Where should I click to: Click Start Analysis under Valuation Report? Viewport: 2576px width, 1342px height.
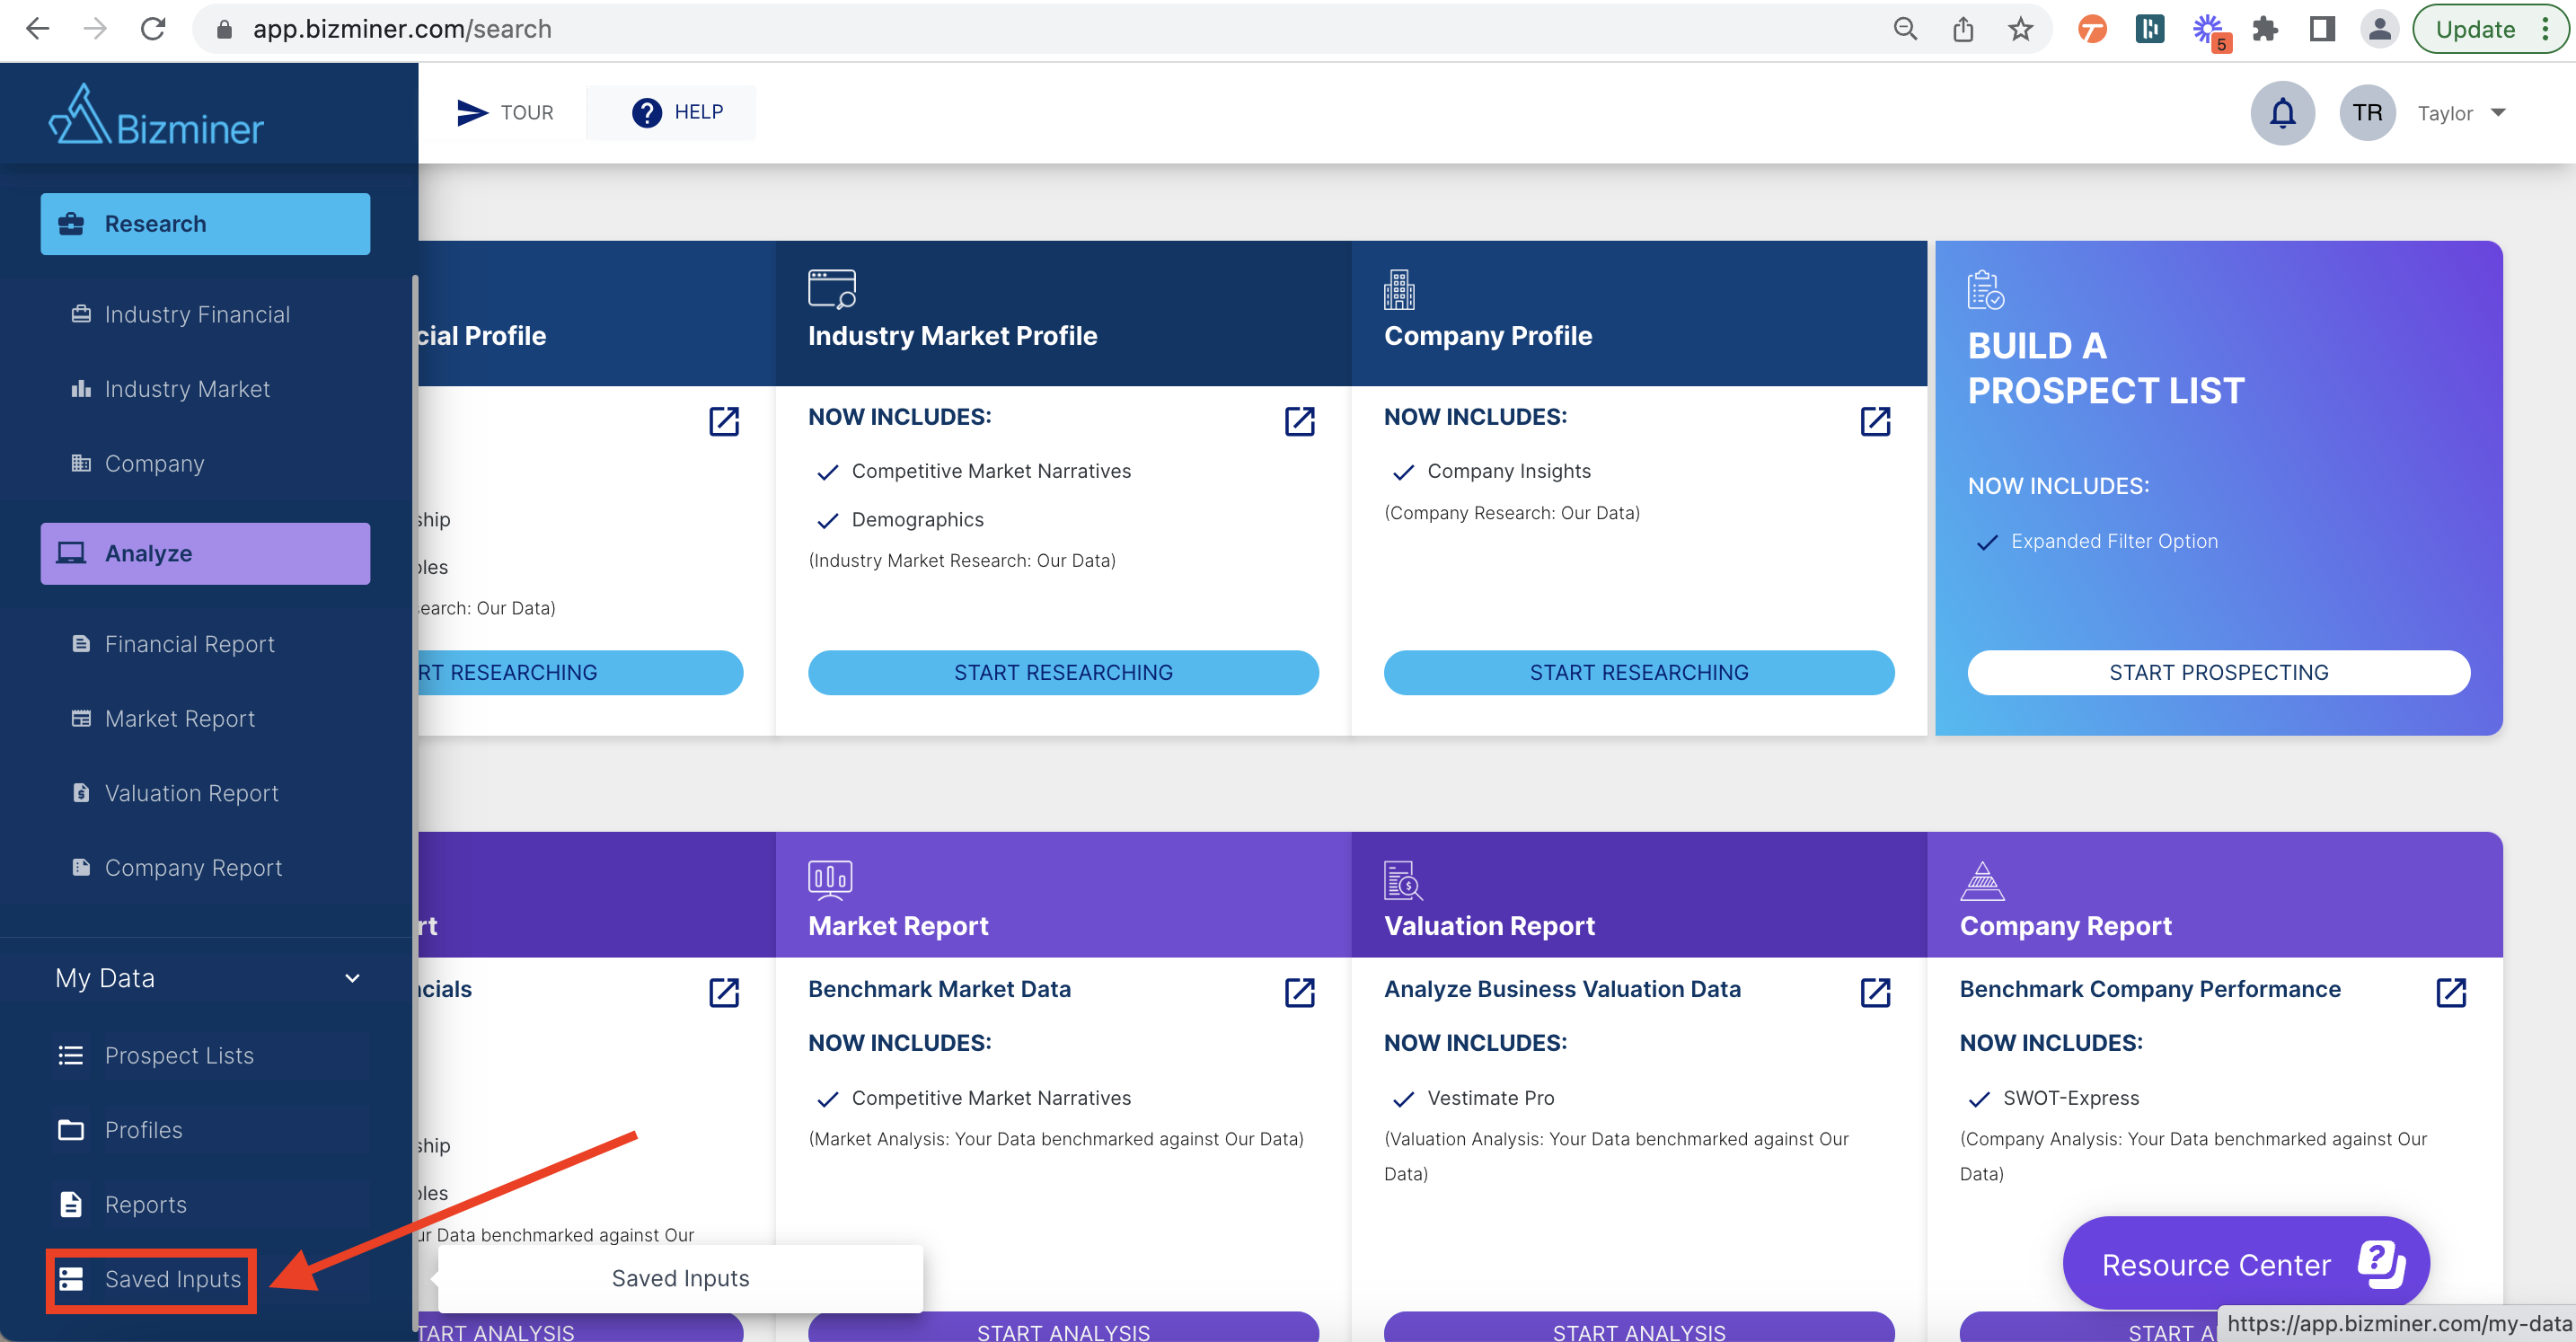pyautogui.click(x=1639, y=1328)
